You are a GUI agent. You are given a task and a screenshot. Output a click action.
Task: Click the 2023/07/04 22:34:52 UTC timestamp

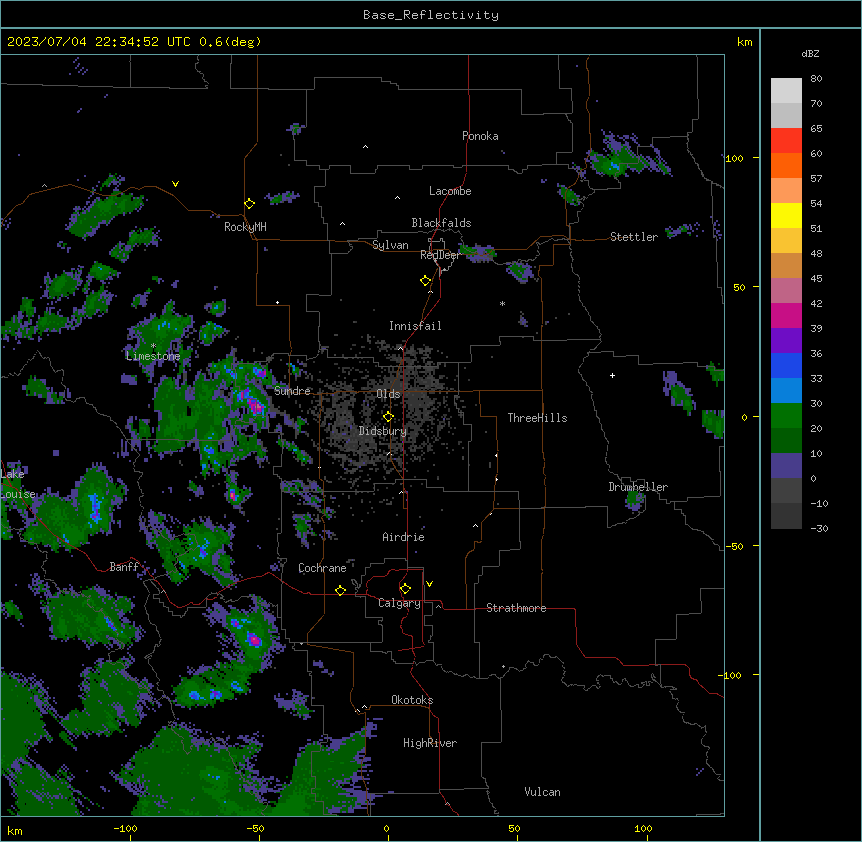[99, 42]
